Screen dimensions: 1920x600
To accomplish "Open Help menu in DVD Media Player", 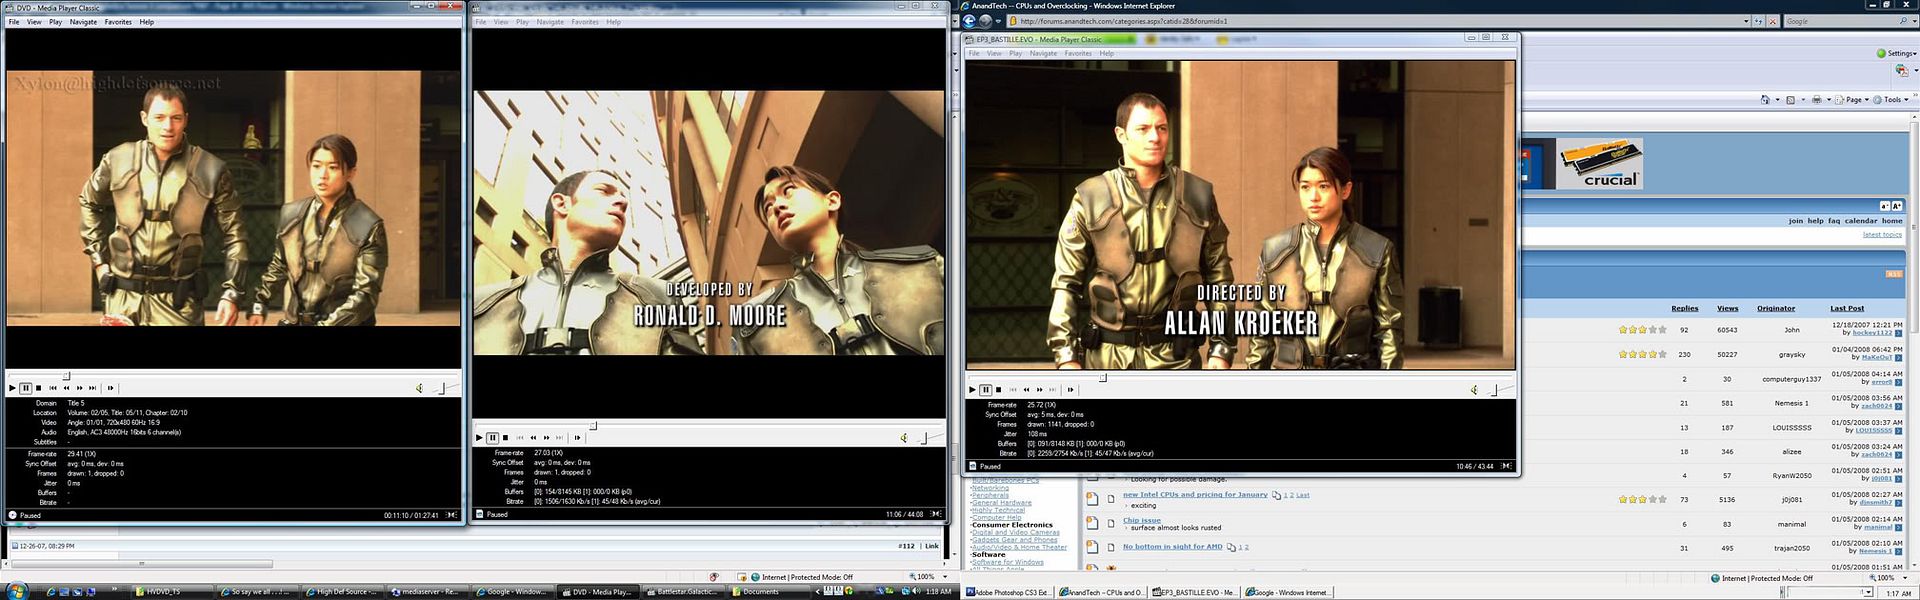I will (x=146, y=22).
